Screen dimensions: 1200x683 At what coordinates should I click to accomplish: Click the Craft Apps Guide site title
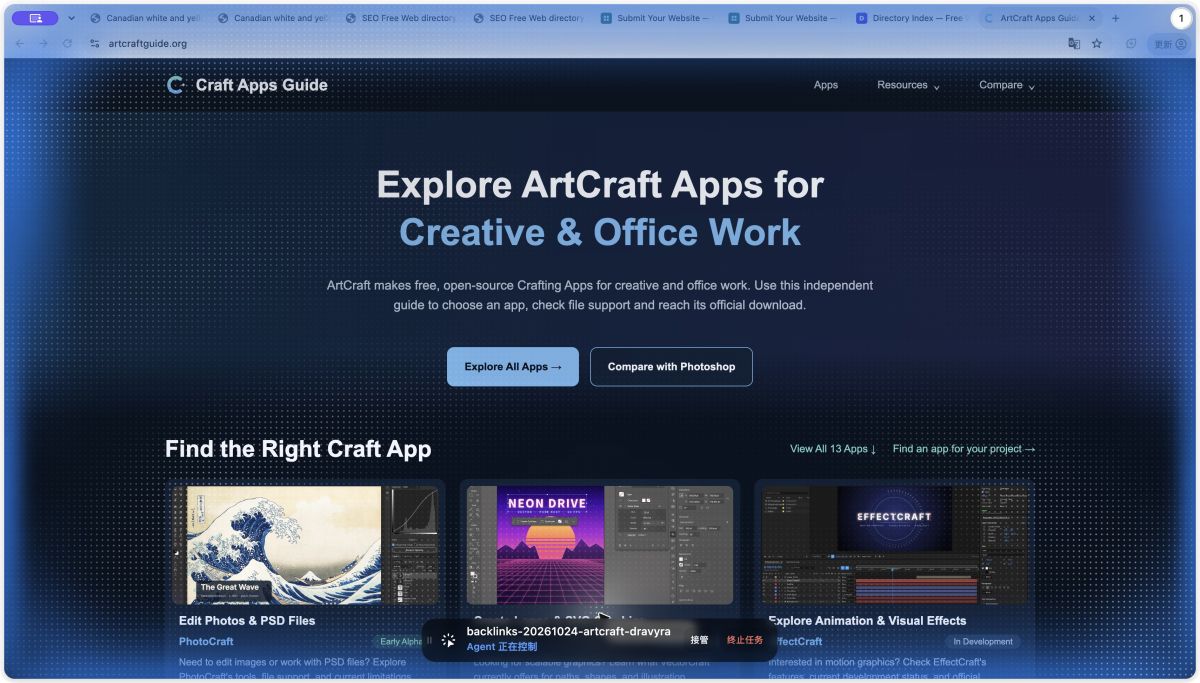pyautogui.click(x=262, y=85)
